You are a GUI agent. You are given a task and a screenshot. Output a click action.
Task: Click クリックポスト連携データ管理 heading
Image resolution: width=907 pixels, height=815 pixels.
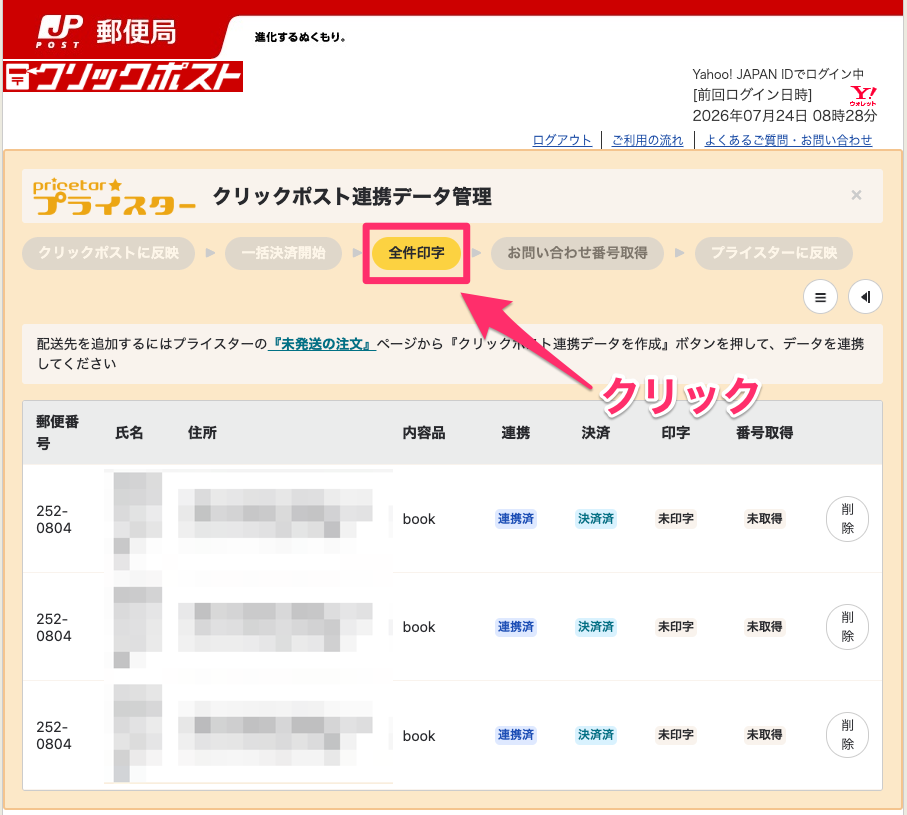pos(352,197)
